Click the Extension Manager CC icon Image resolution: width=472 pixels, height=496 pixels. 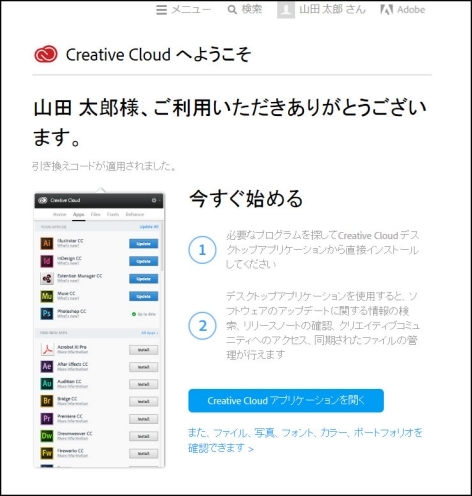pyautogui.click(x=47, y=278)
